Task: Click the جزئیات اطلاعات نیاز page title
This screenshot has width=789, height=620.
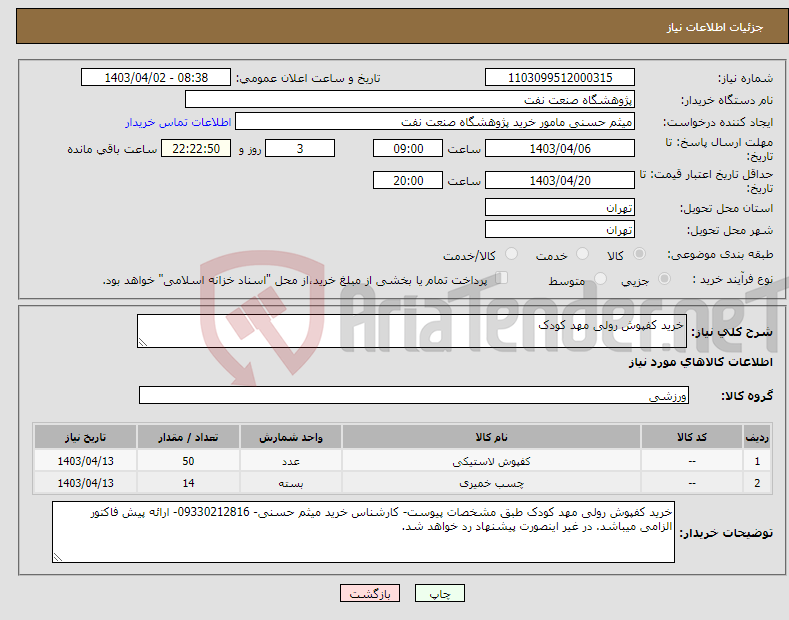Action: click(x=715, y=27)
